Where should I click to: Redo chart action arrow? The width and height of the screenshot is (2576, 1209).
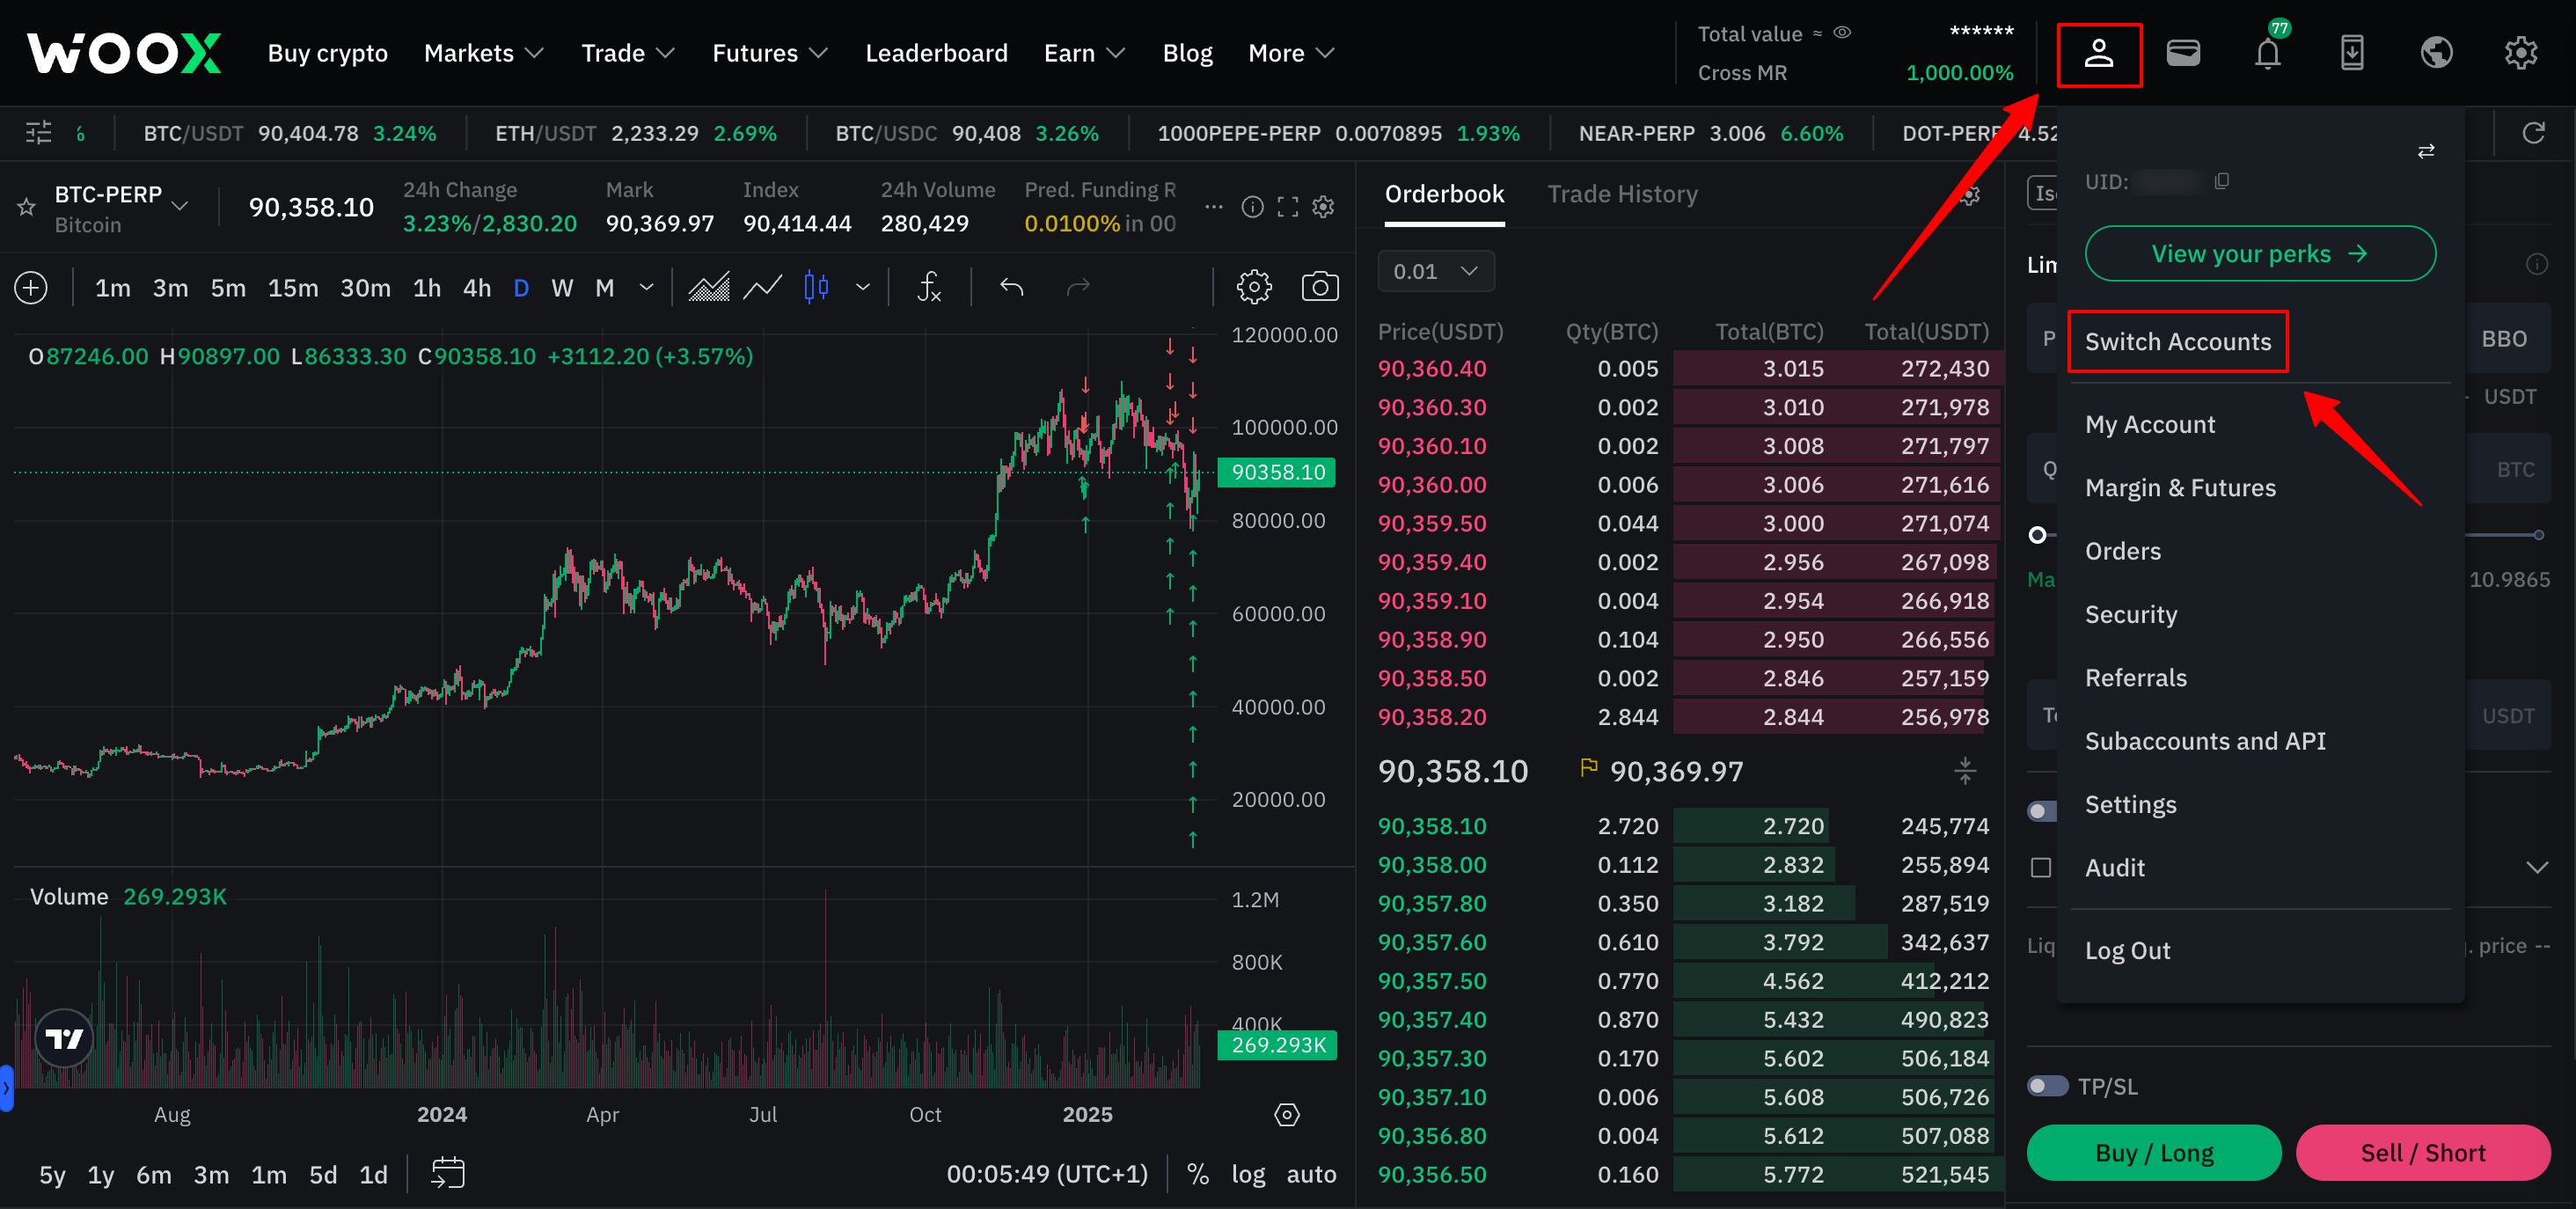click(x=1078, y=288)
